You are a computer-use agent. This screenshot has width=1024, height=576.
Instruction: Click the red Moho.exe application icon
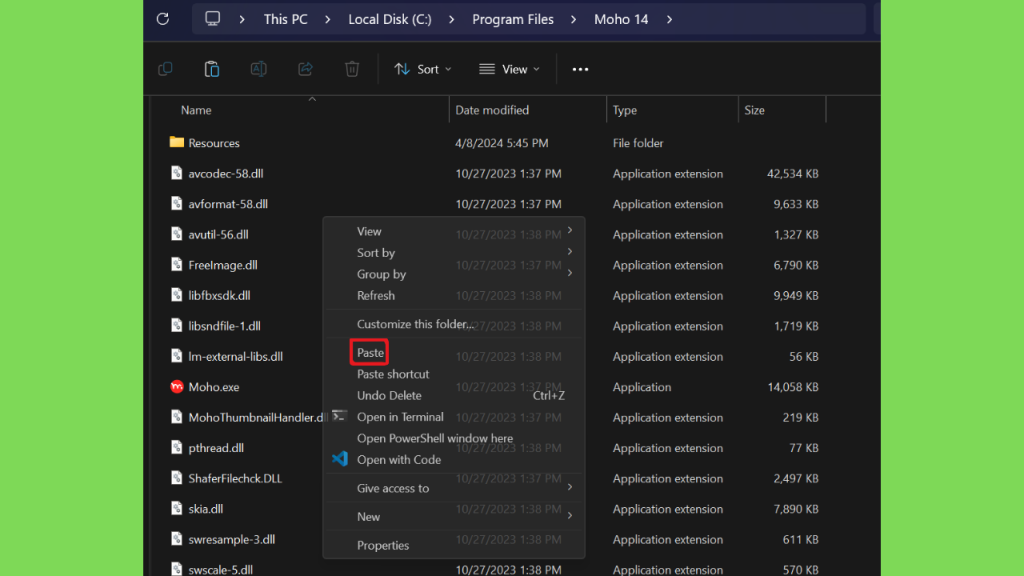coord(176,387)
